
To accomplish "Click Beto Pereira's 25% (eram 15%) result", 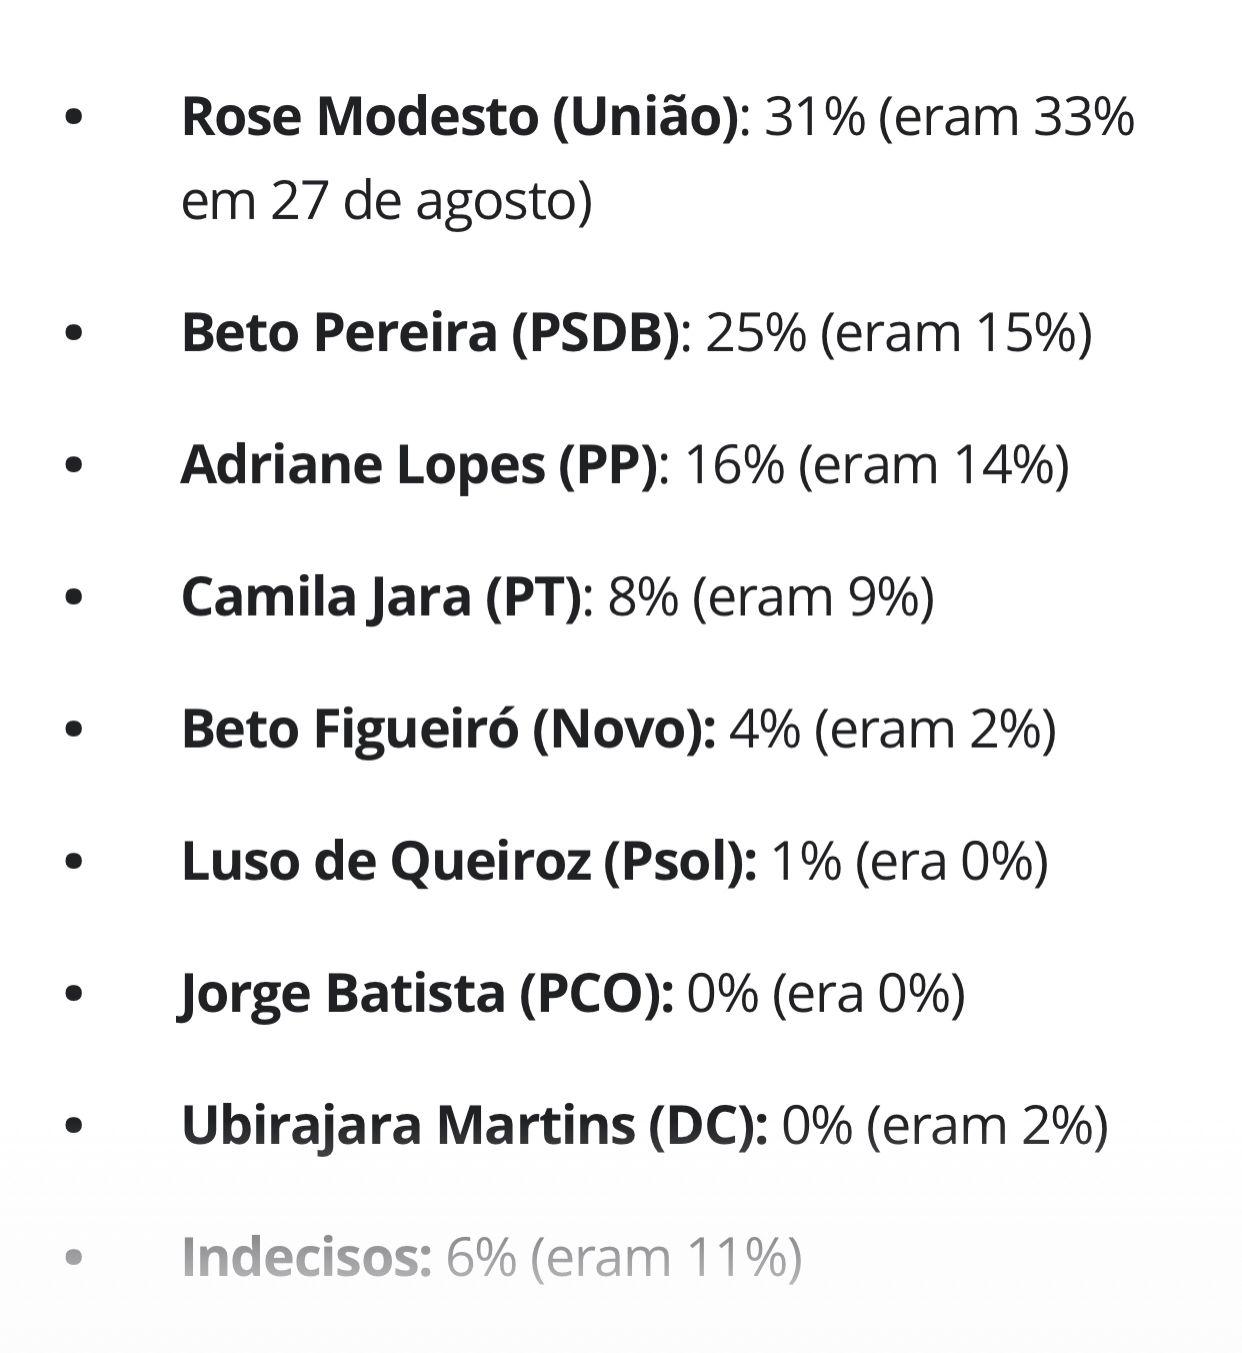I will click(x=898, y=332).
